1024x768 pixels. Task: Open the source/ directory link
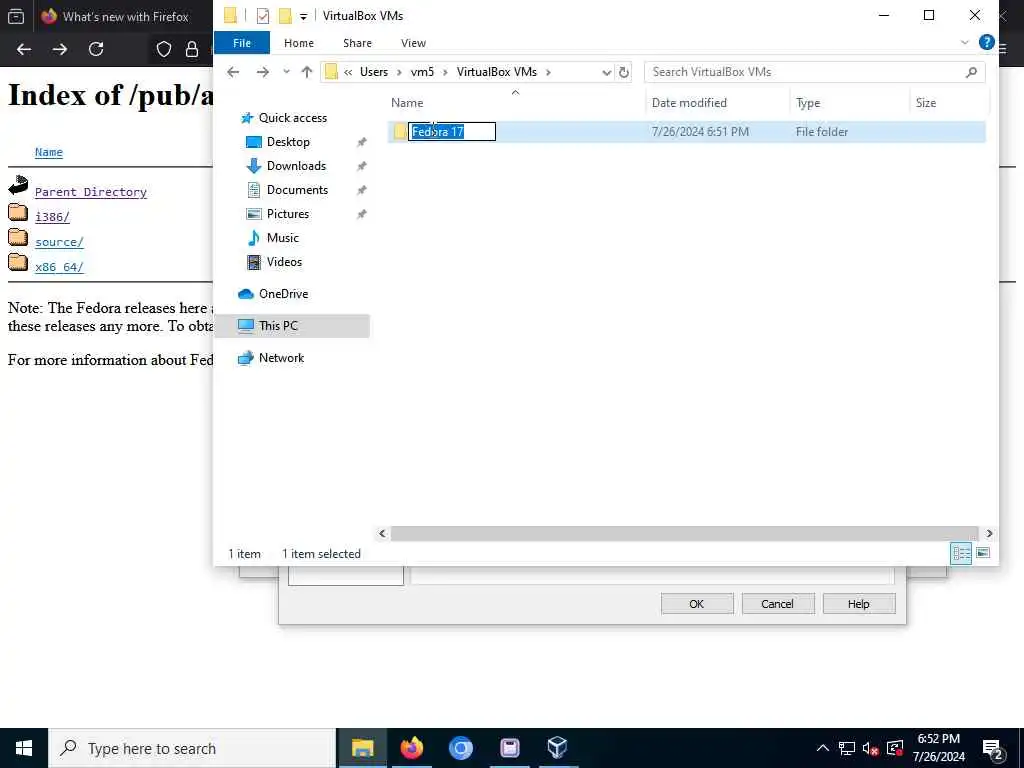coord(59,242)
